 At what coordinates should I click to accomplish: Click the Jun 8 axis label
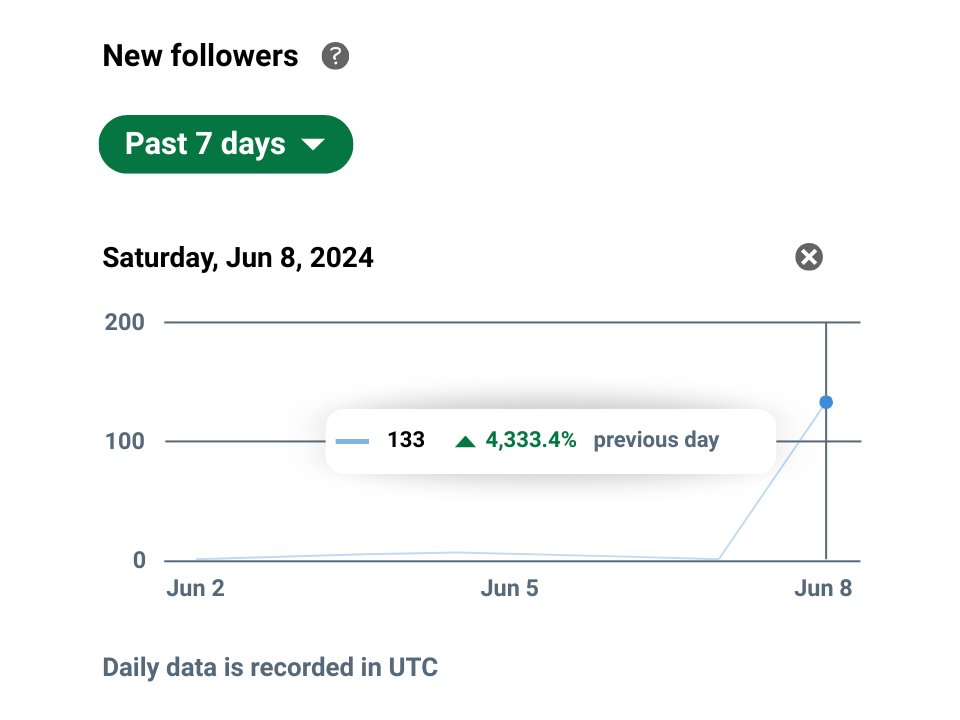(x=823, y=588)
